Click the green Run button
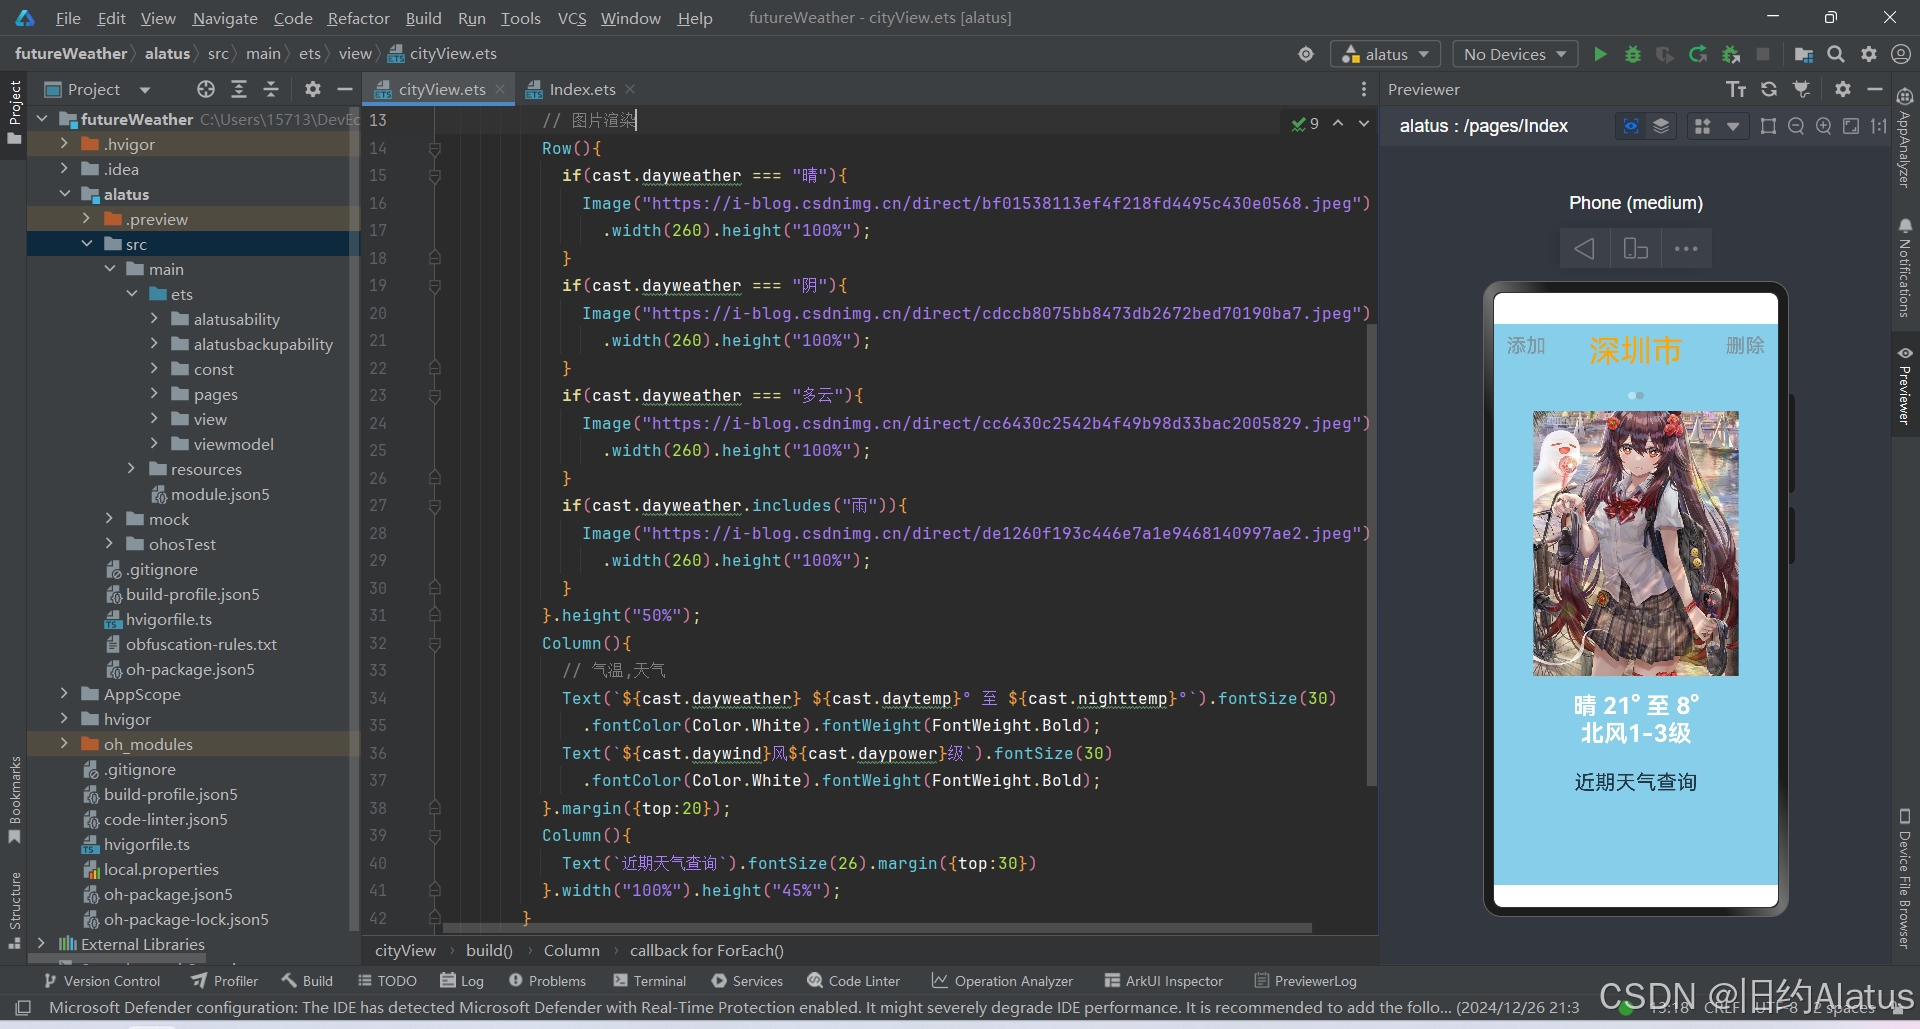The width and height of the screenshot is (1920, 1029). tap(1600, 54)
